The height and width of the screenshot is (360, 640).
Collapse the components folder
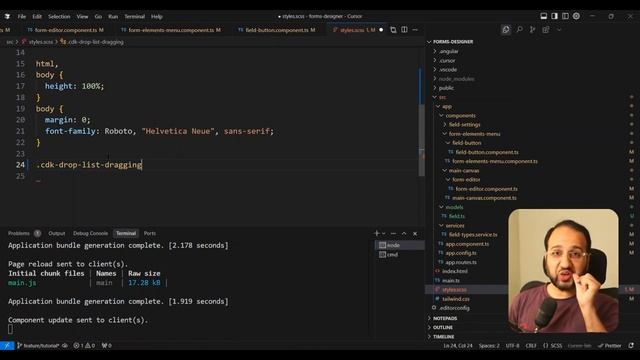(x=460, y=116)
